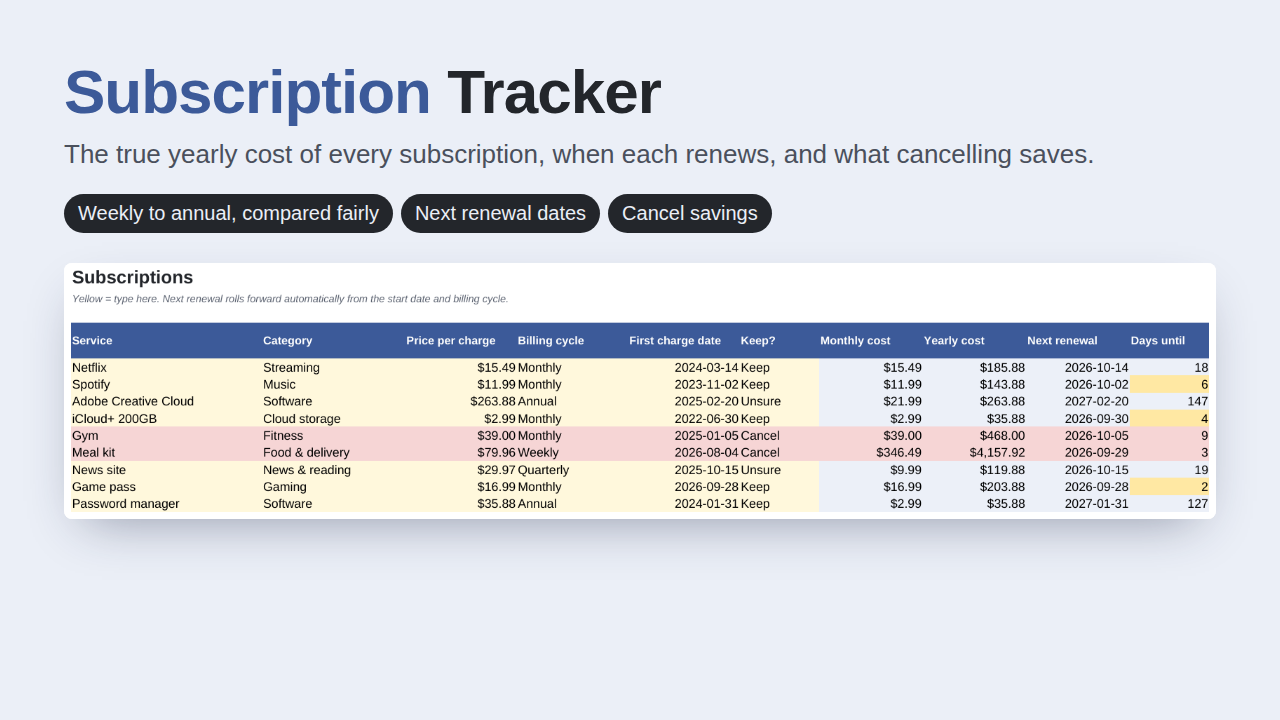This screenshot has height=720, width=1280.
Task: Click the 'Cancel' status for Gym
Action: [x=779, y=436]
